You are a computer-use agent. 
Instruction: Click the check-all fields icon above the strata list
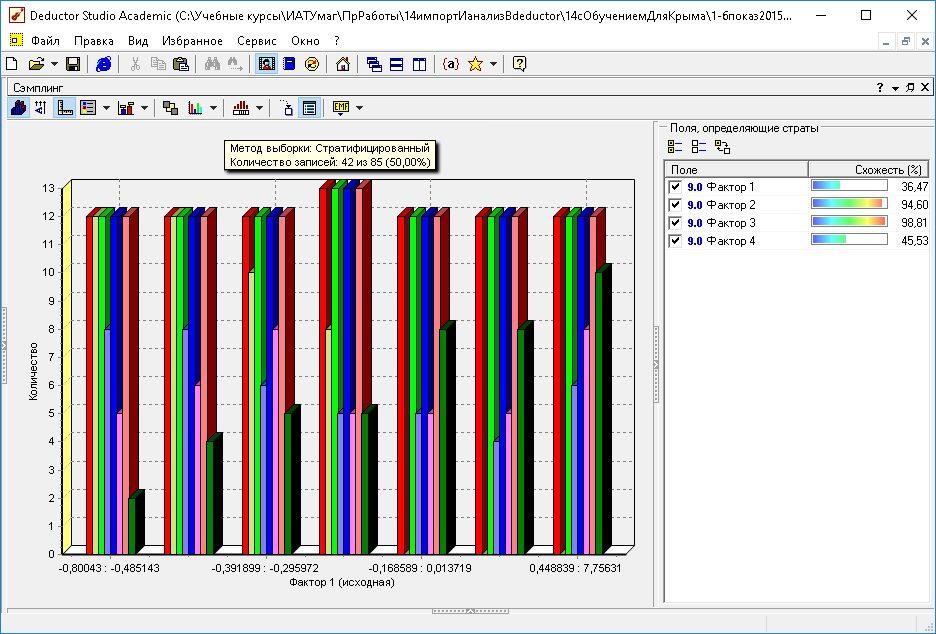[x=675, y=147]
